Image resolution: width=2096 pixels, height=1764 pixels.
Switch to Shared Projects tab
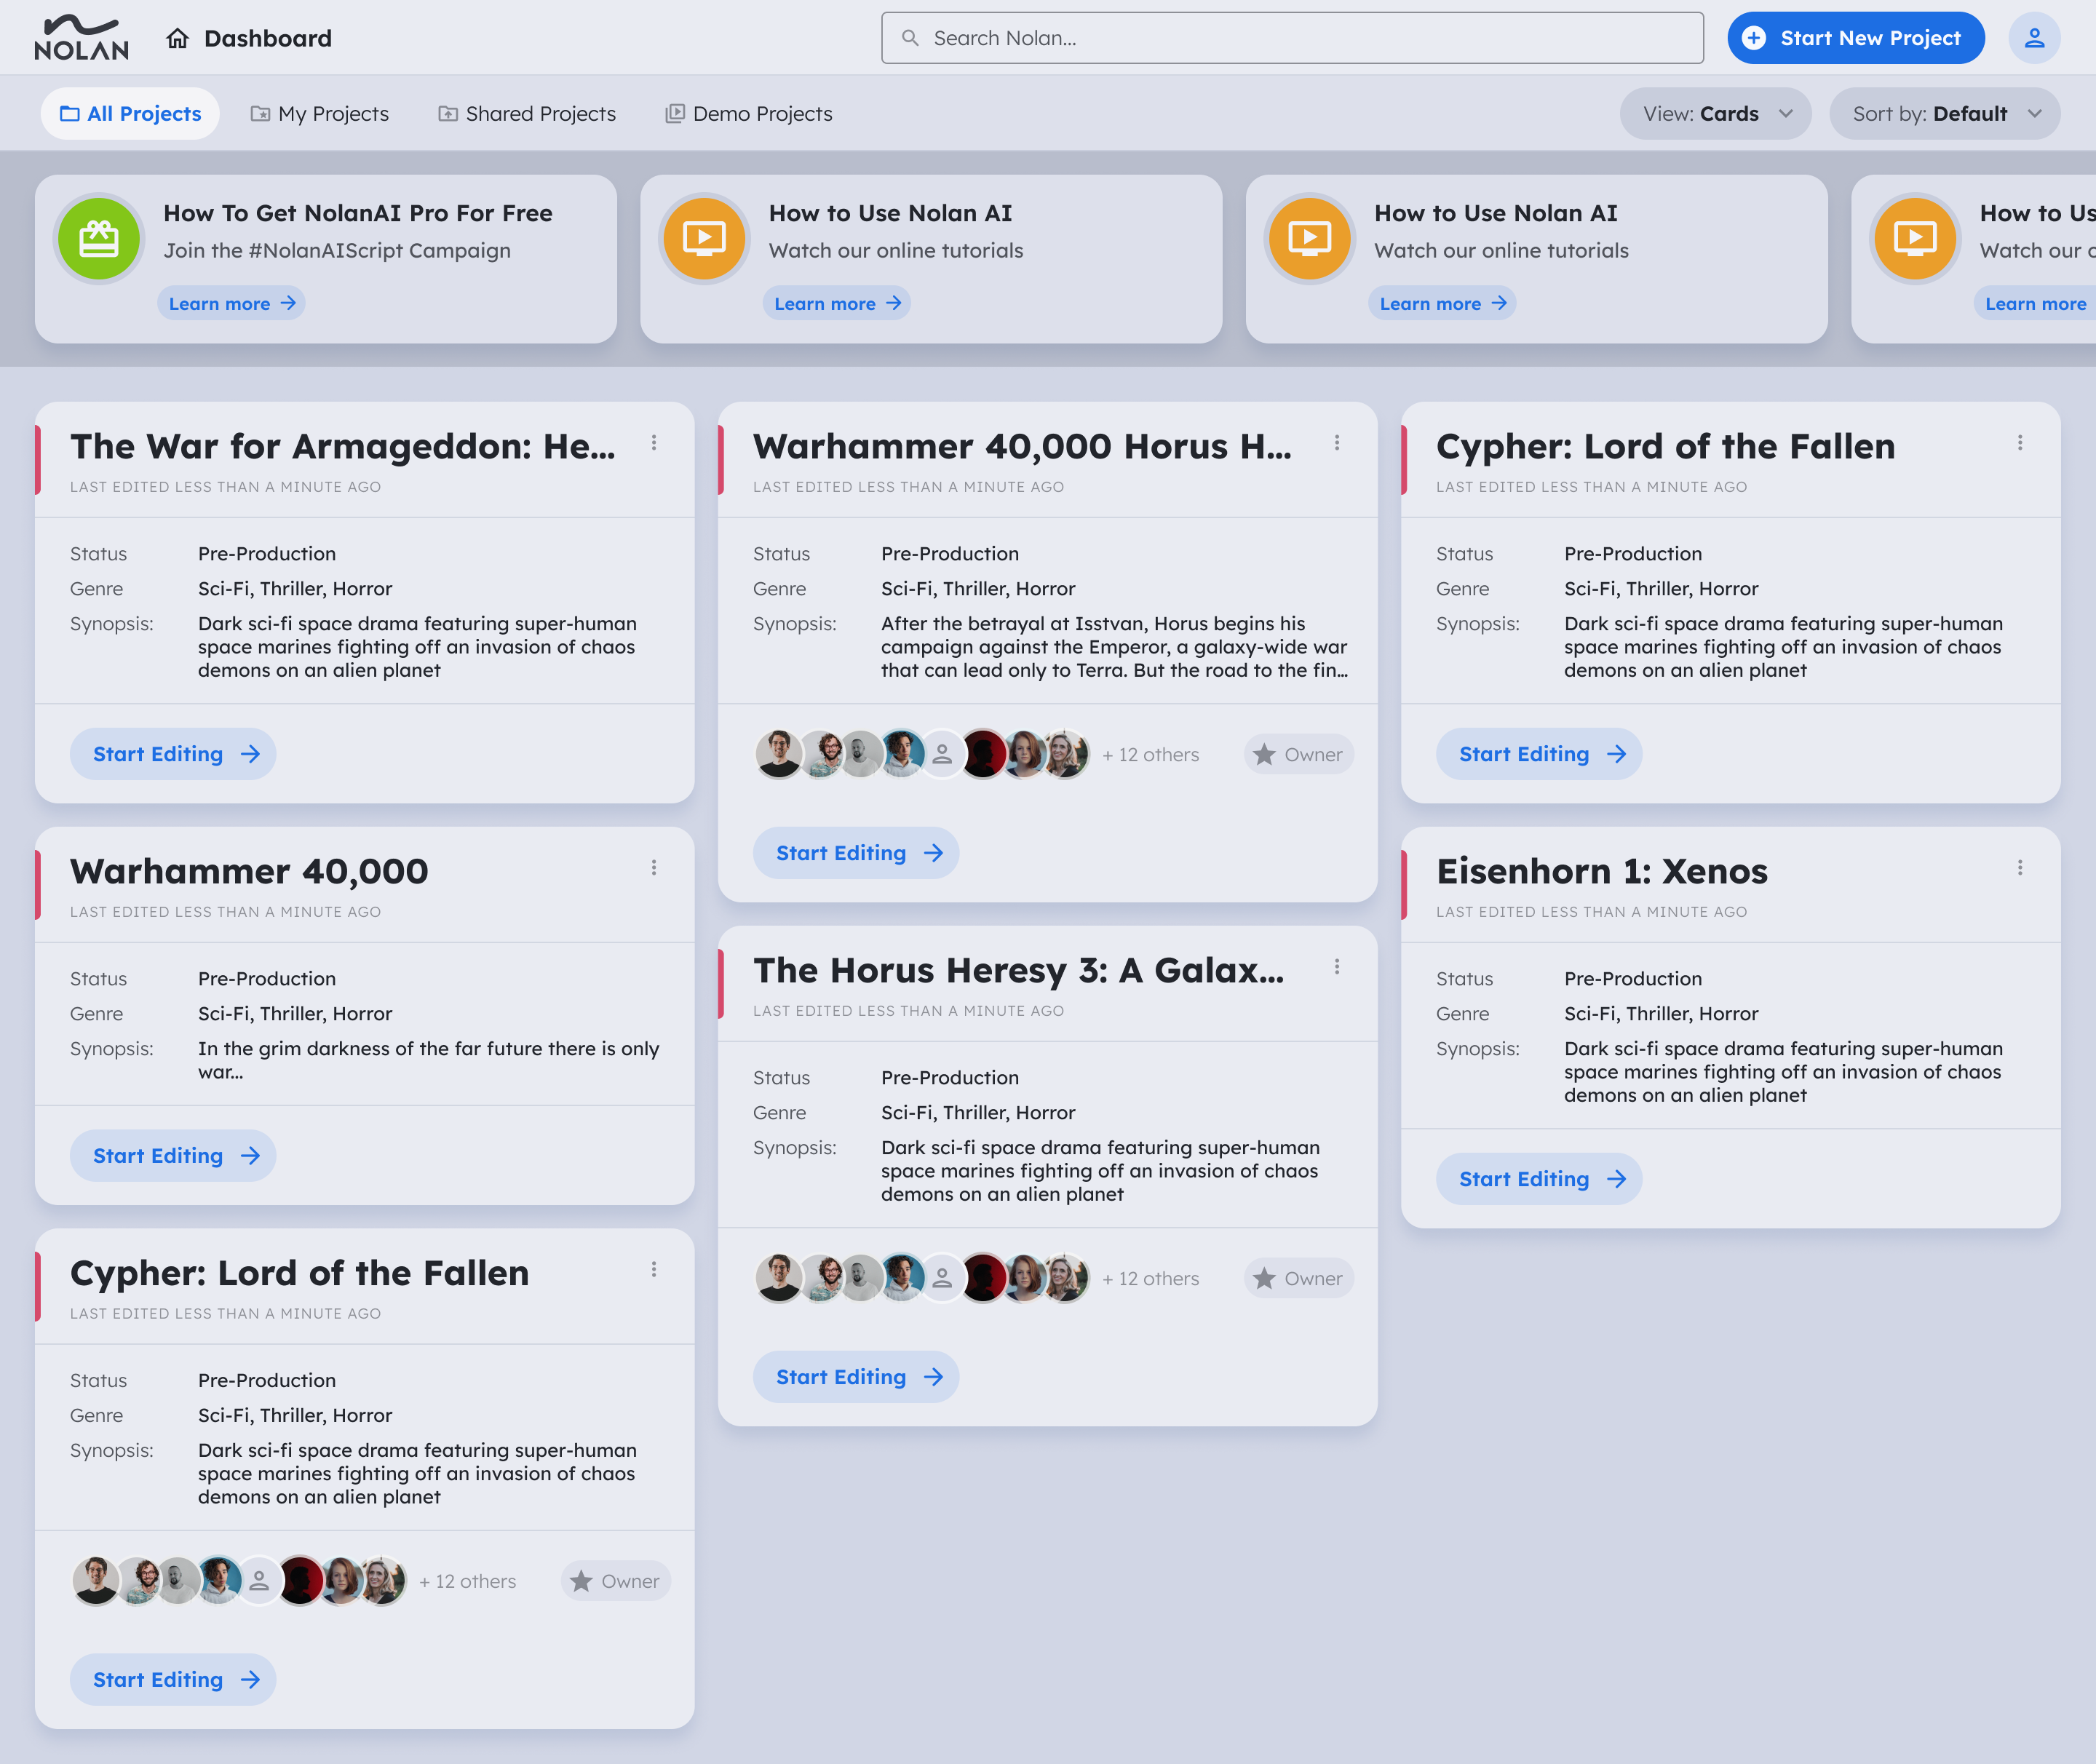527,114
